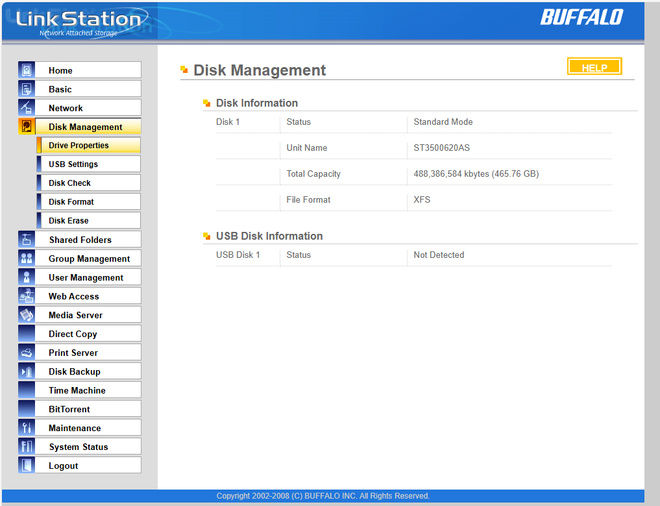Click the BitTorrent icon
The height and width of the screenshot is (506, 660).
27,409
